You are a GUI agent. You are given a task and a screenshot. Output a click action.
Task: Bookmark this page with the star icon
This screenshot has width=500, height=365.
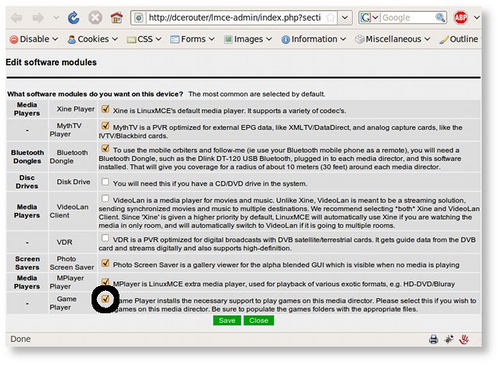click(330, 18)
